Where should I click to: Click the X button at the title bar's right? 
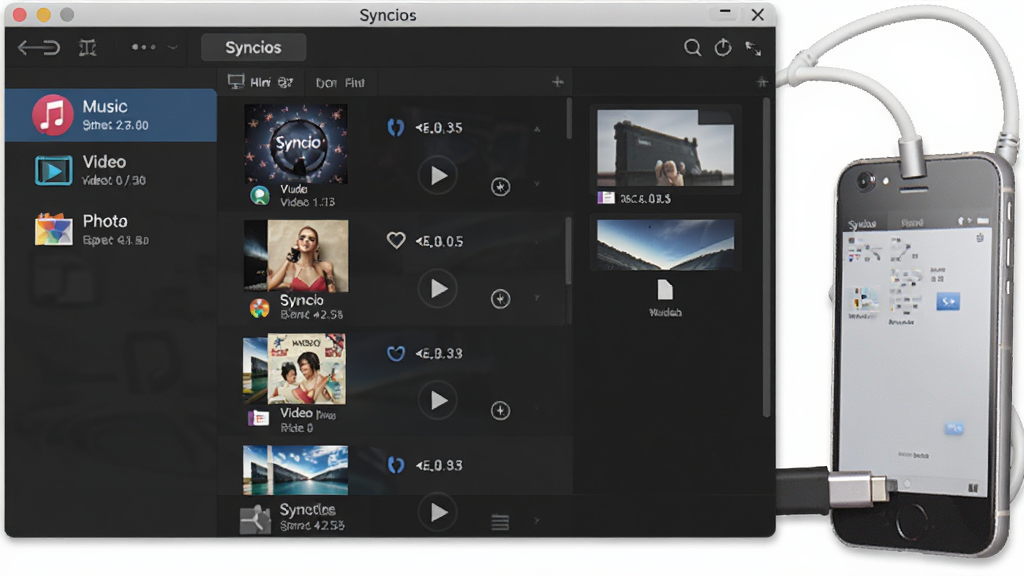pyautogui.click(x=758, y=14)
